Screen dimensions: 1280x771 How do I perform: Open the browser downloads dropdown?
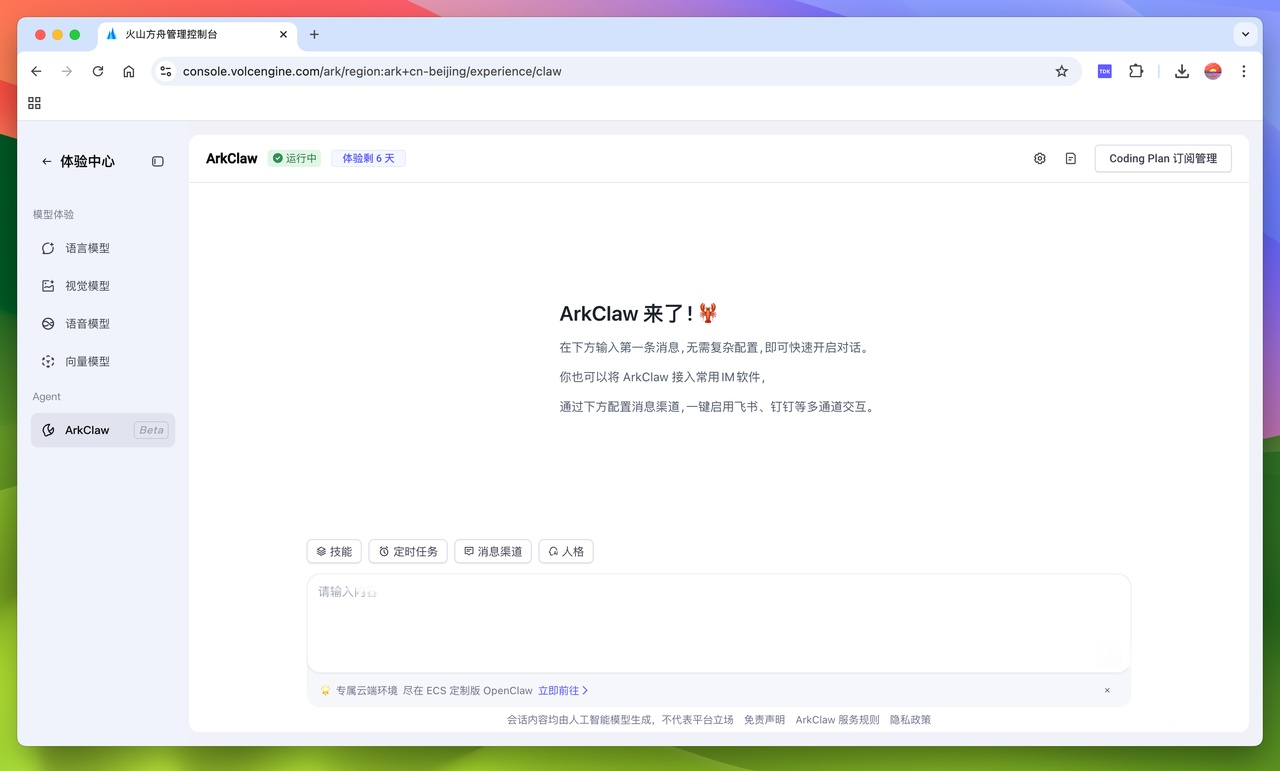1181,71
